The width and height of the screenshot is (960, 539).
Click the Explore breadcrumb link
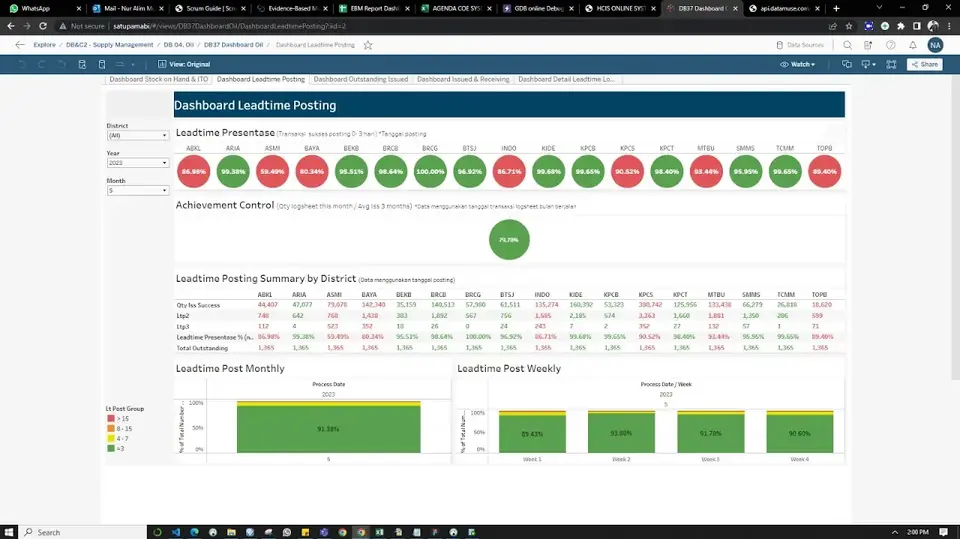45,45
